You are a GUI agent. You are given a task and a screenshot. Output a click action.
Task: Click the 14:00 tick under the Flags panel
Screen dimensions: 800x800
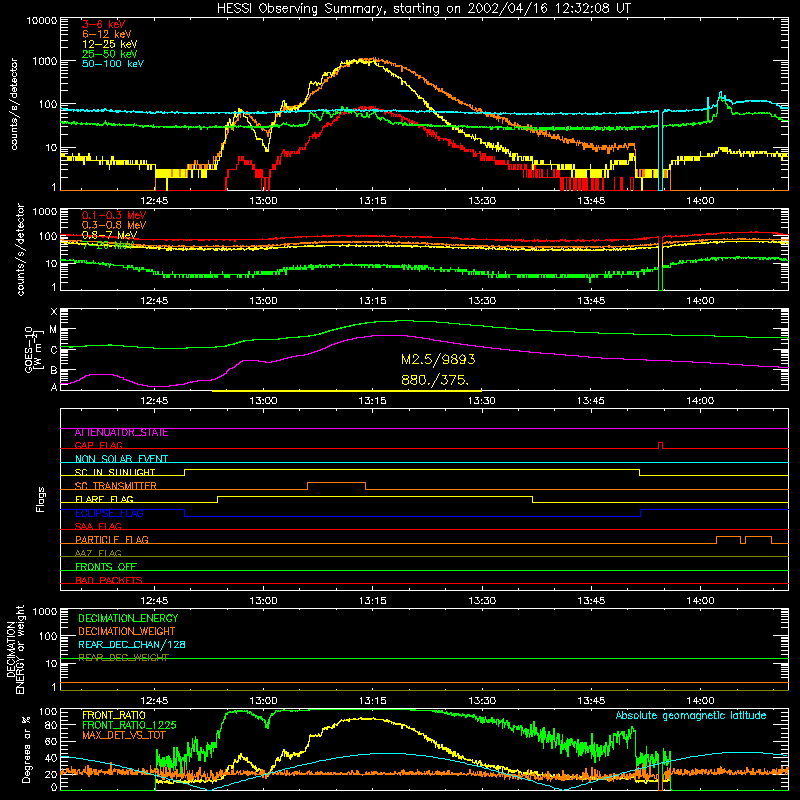[700, 601]
